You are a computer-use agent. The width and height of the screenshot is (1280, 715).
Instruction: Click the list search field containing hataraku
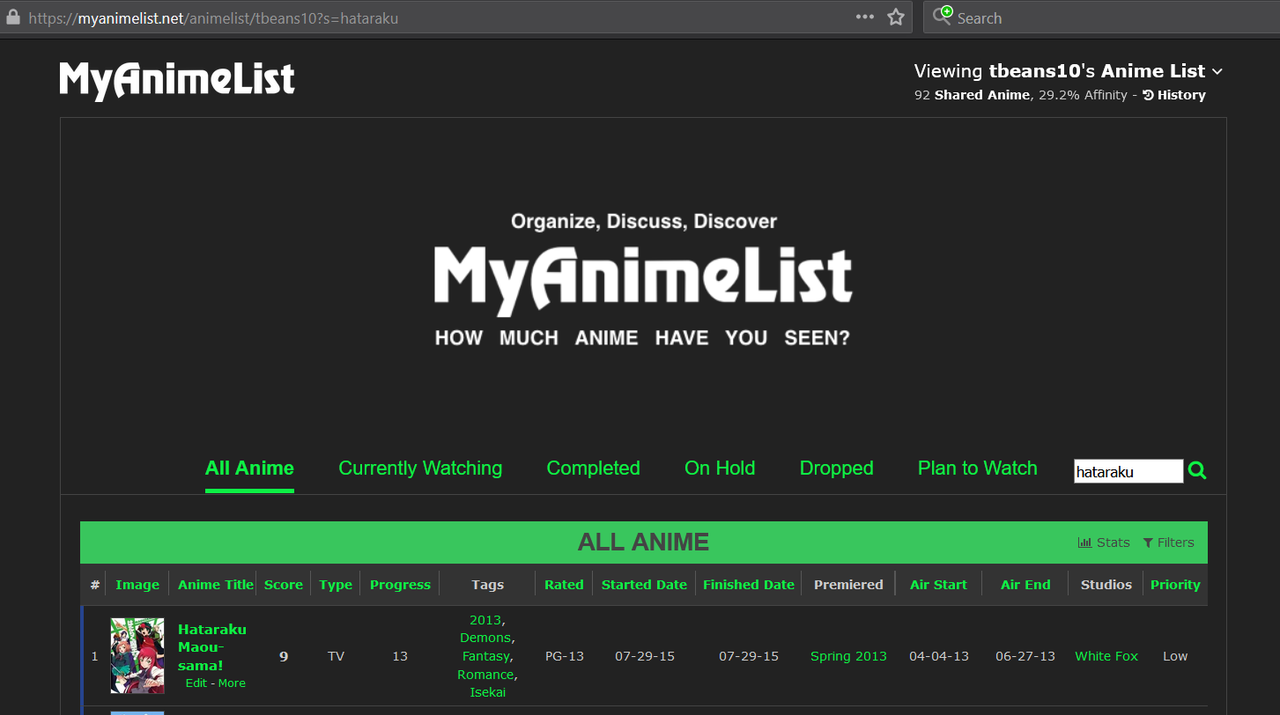[1128, 471]
